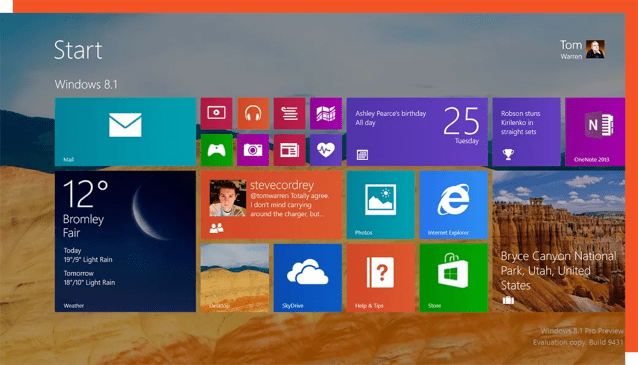This screenshot has width=638, height=365.
Task: Open the Desktop tile
Action: (x=235, y=278)
